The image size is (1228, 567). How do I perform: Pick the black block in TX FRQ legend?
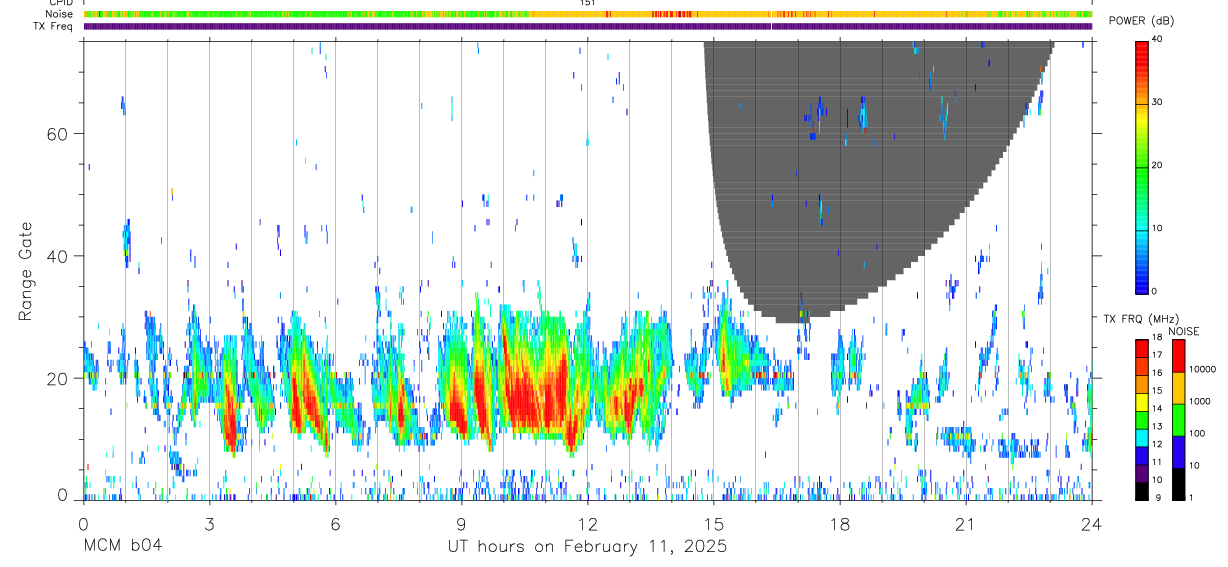pos(1142,491)
